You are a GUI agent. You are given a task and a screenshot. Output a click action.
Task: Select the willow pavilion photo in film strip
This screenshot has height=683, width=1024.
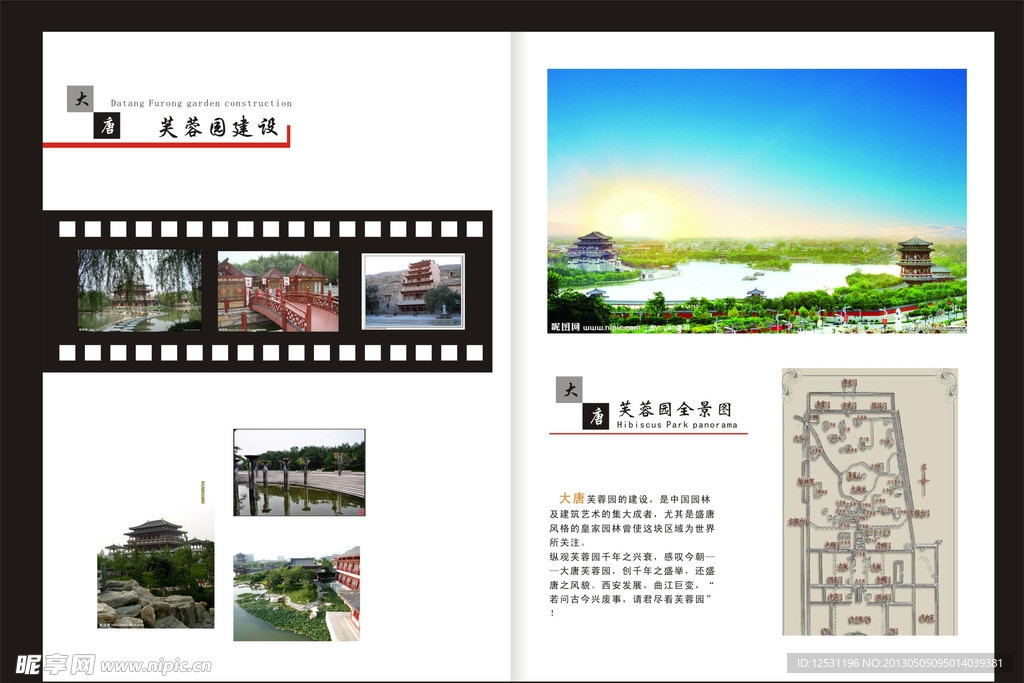pyautogui.click(x=139, y=290)
